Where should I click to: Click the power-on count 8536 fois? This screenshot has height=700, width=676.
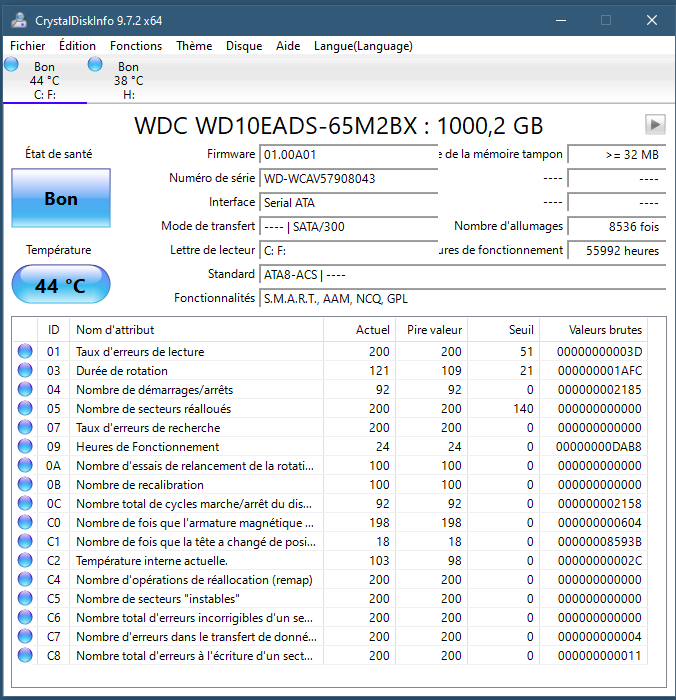pos(617,227)
